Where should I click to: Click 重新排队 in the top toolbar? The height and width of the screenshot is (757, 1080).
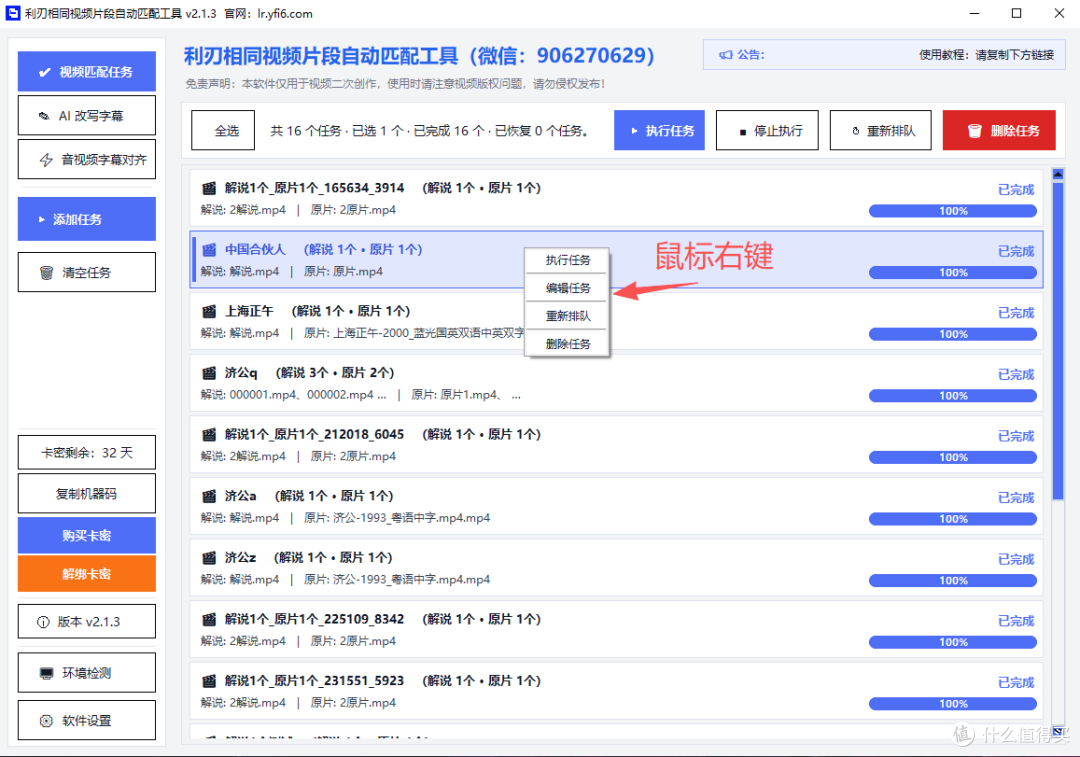pyautogui.click(x=881, y=130)
